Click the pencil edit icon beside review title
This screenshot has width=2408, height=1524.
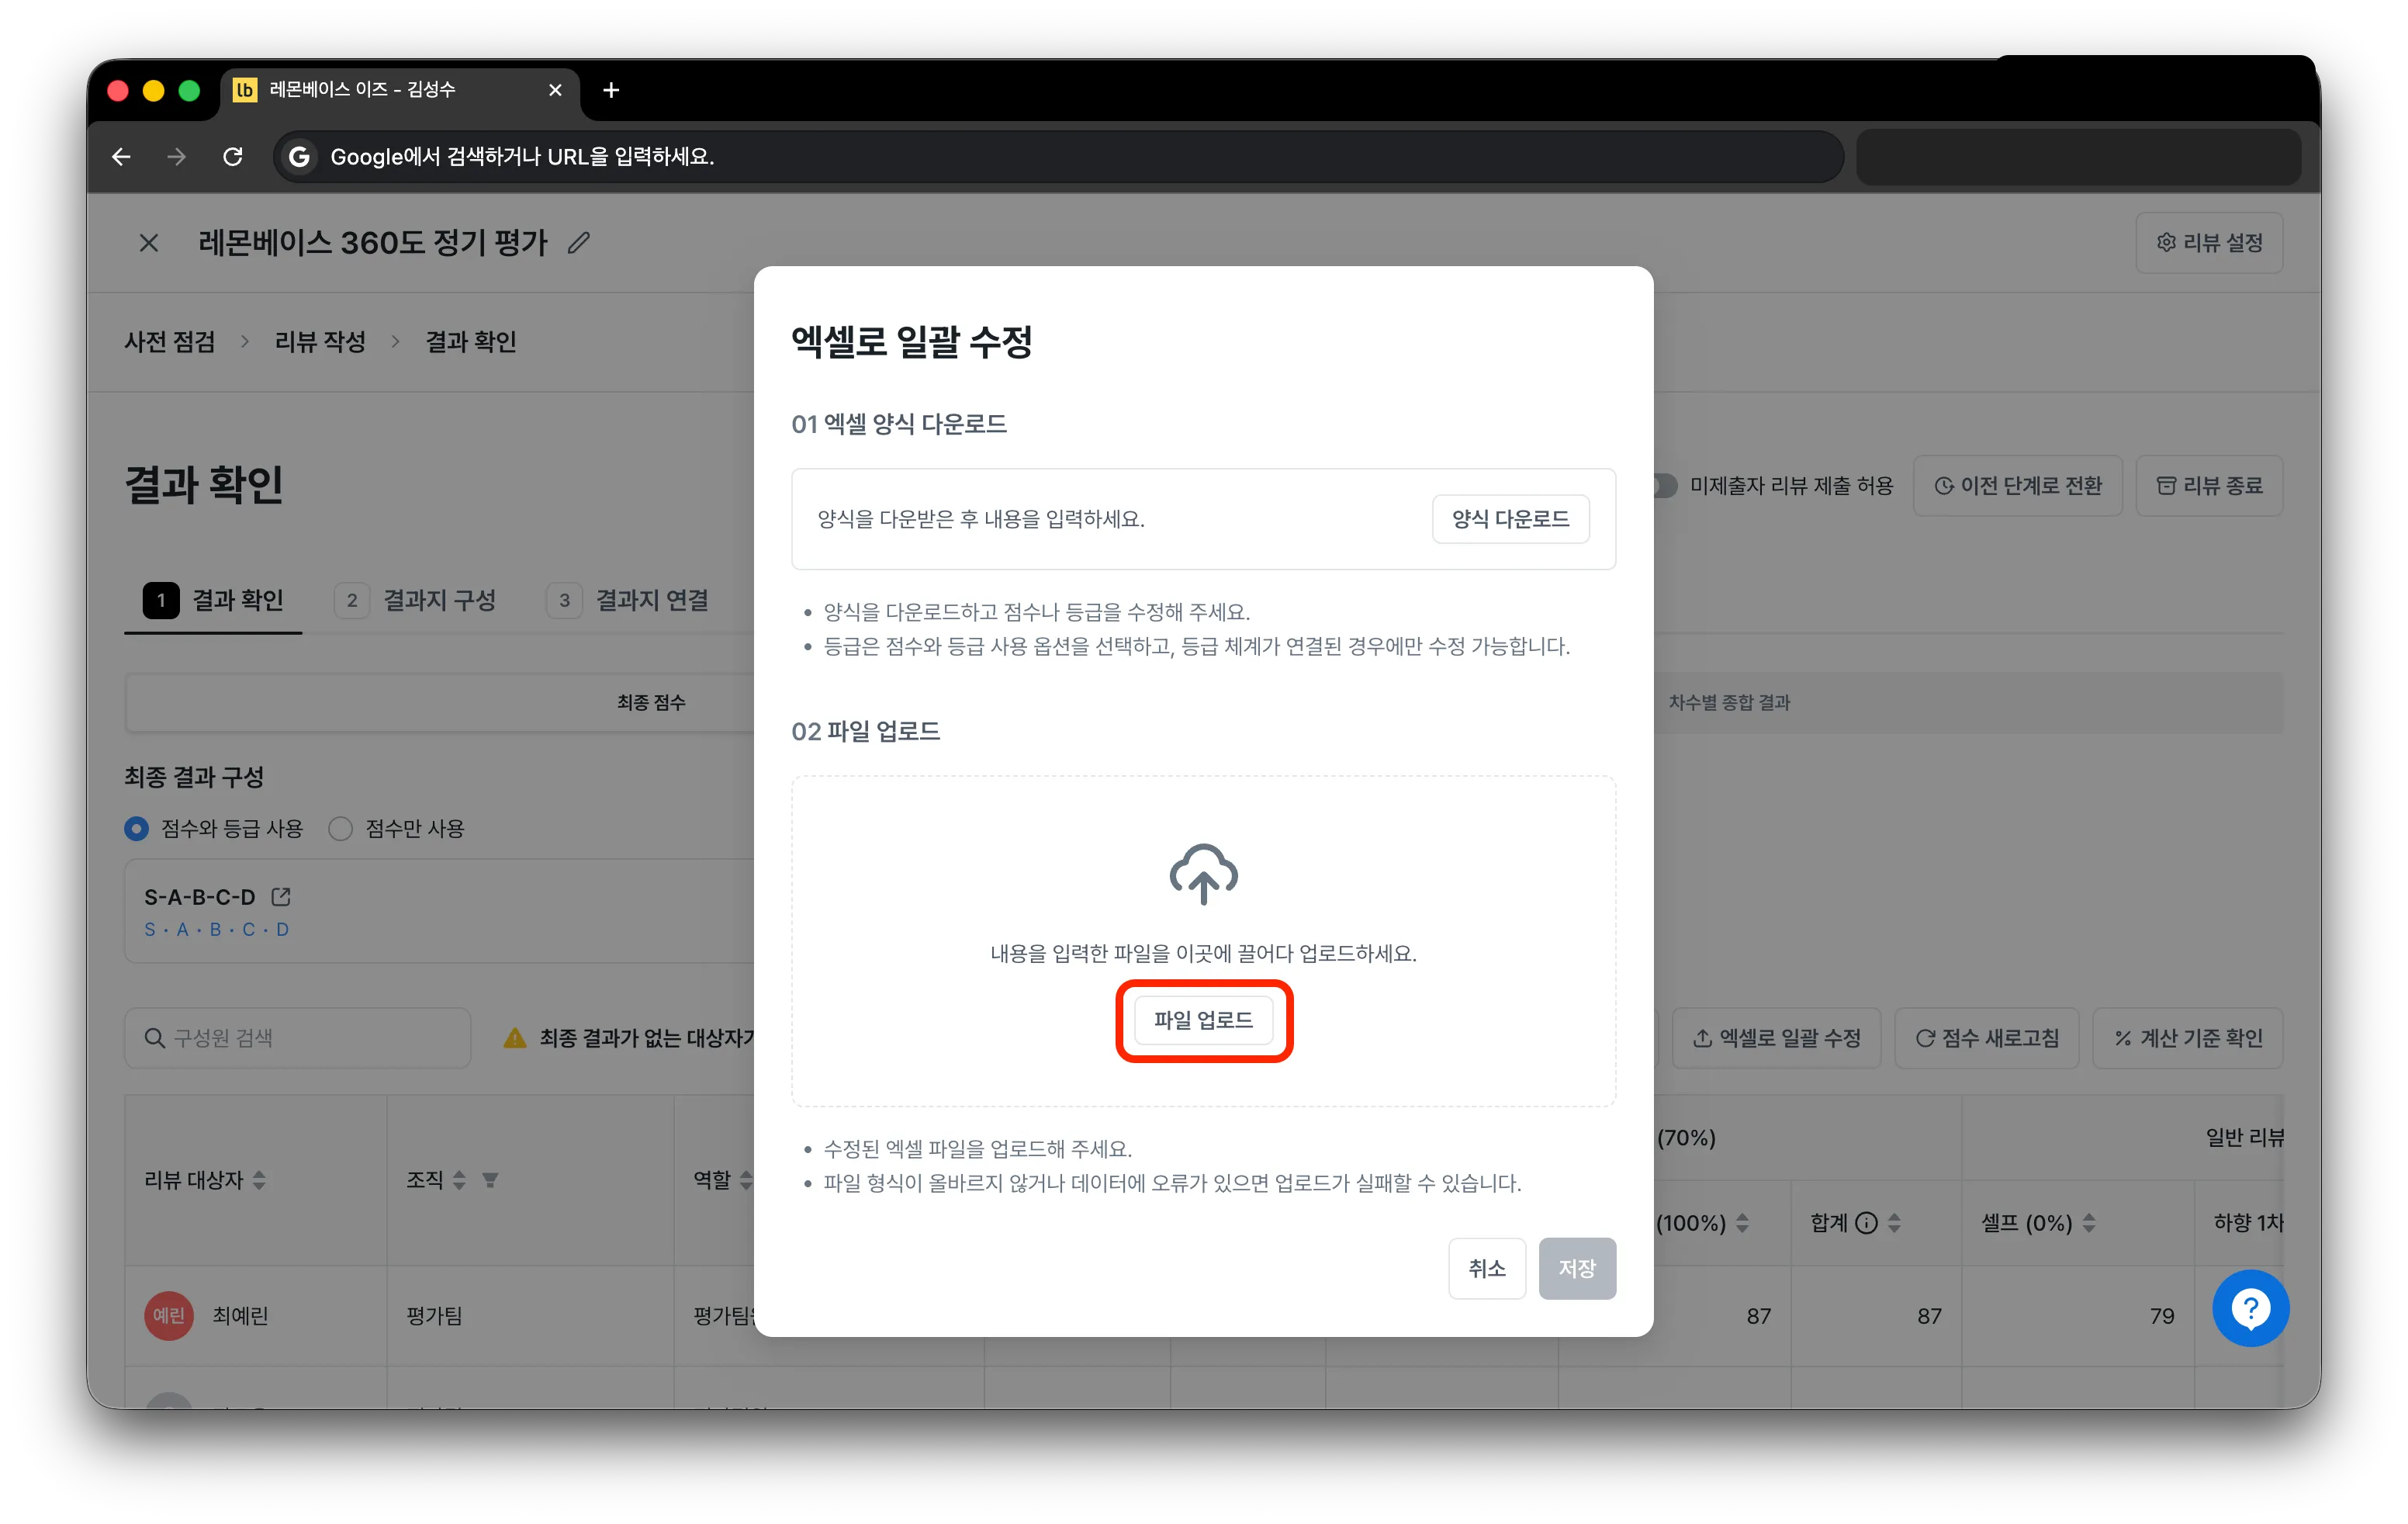578,243
